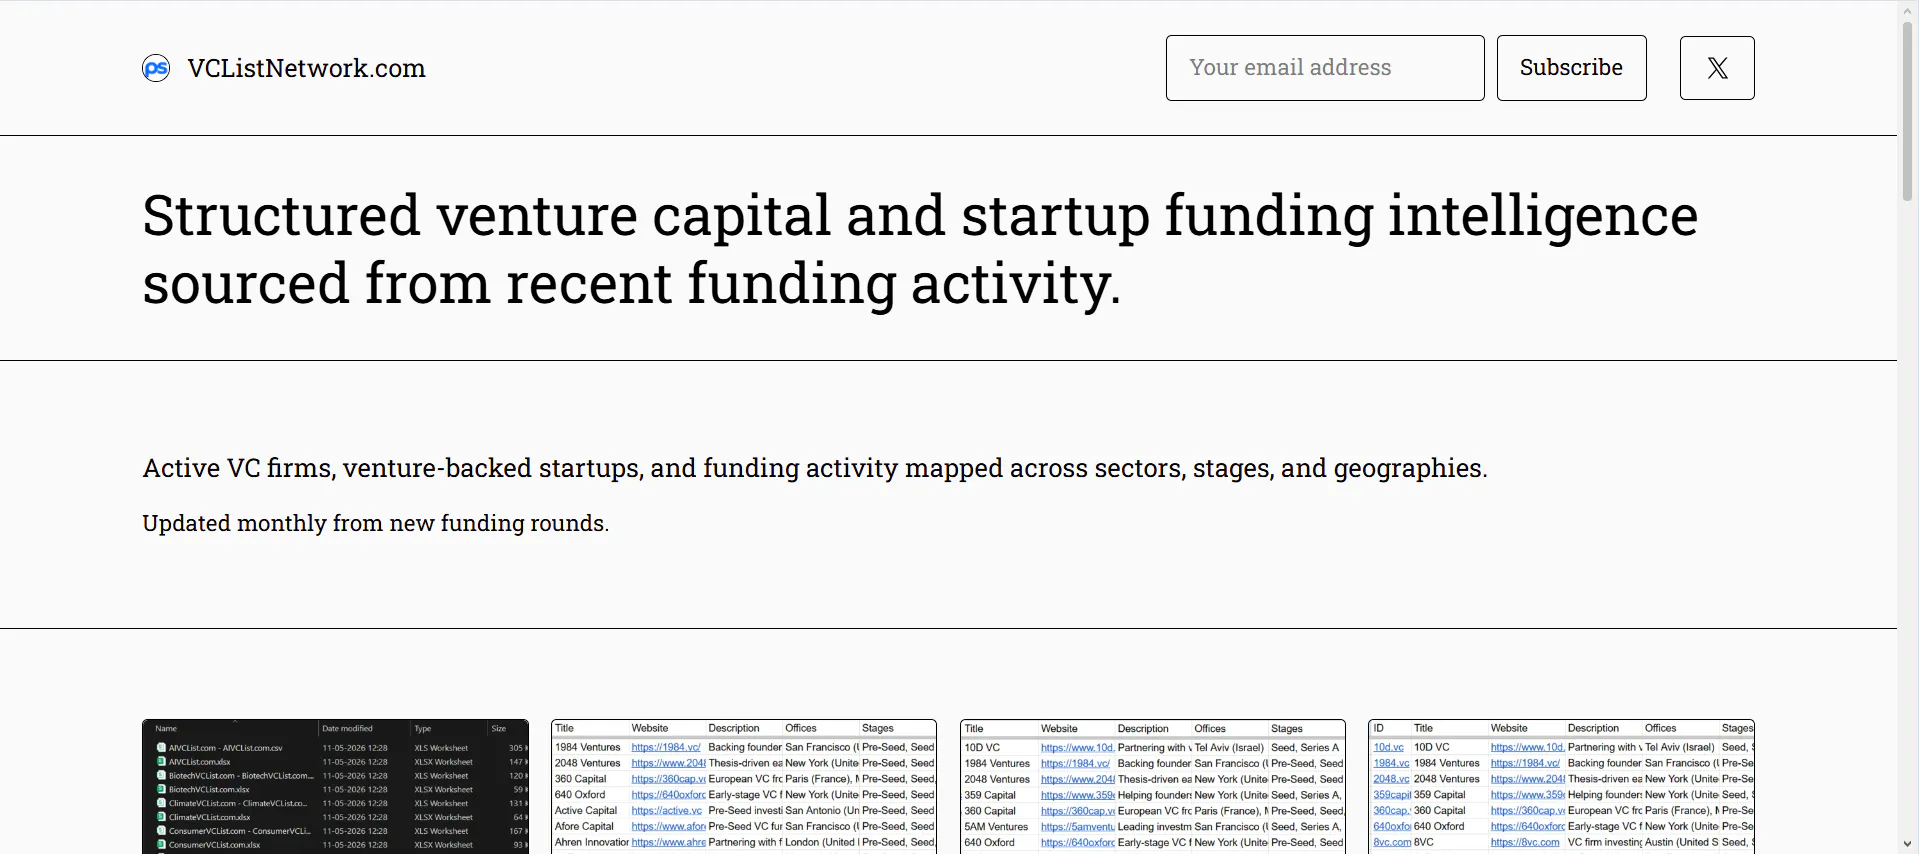Click the scrollbar up arrow

[1908, 9]
